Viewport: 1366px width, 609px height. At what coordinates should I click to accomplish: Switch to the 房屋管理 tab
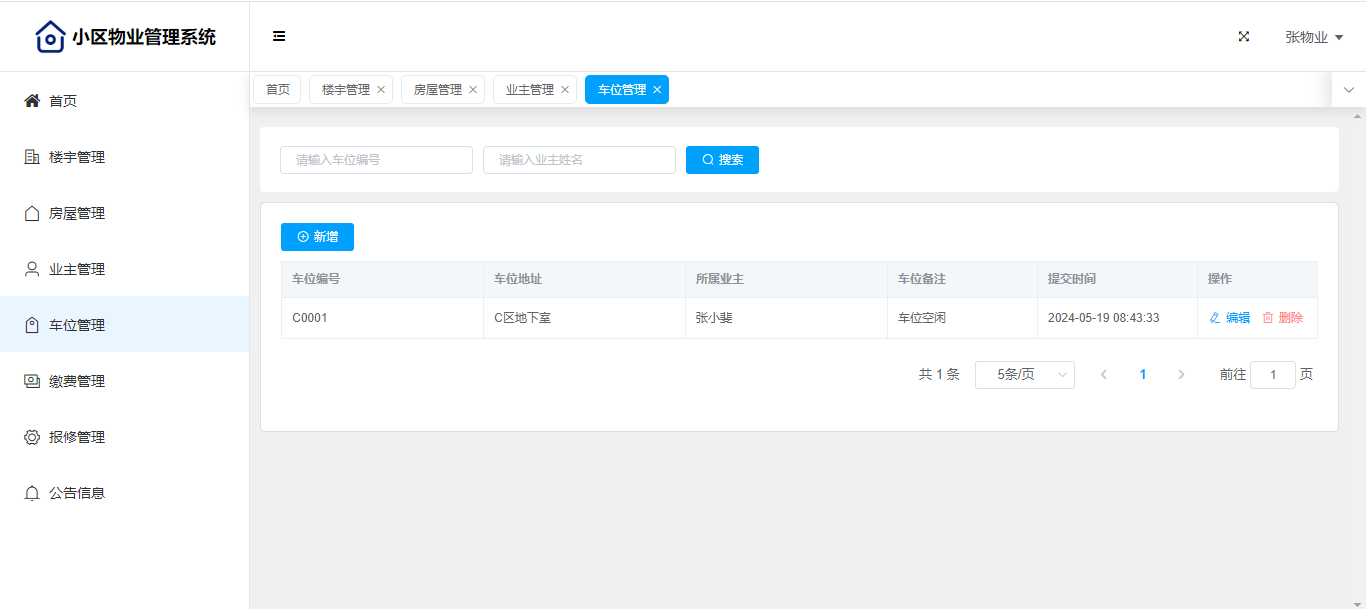click(x=437, y=90)
